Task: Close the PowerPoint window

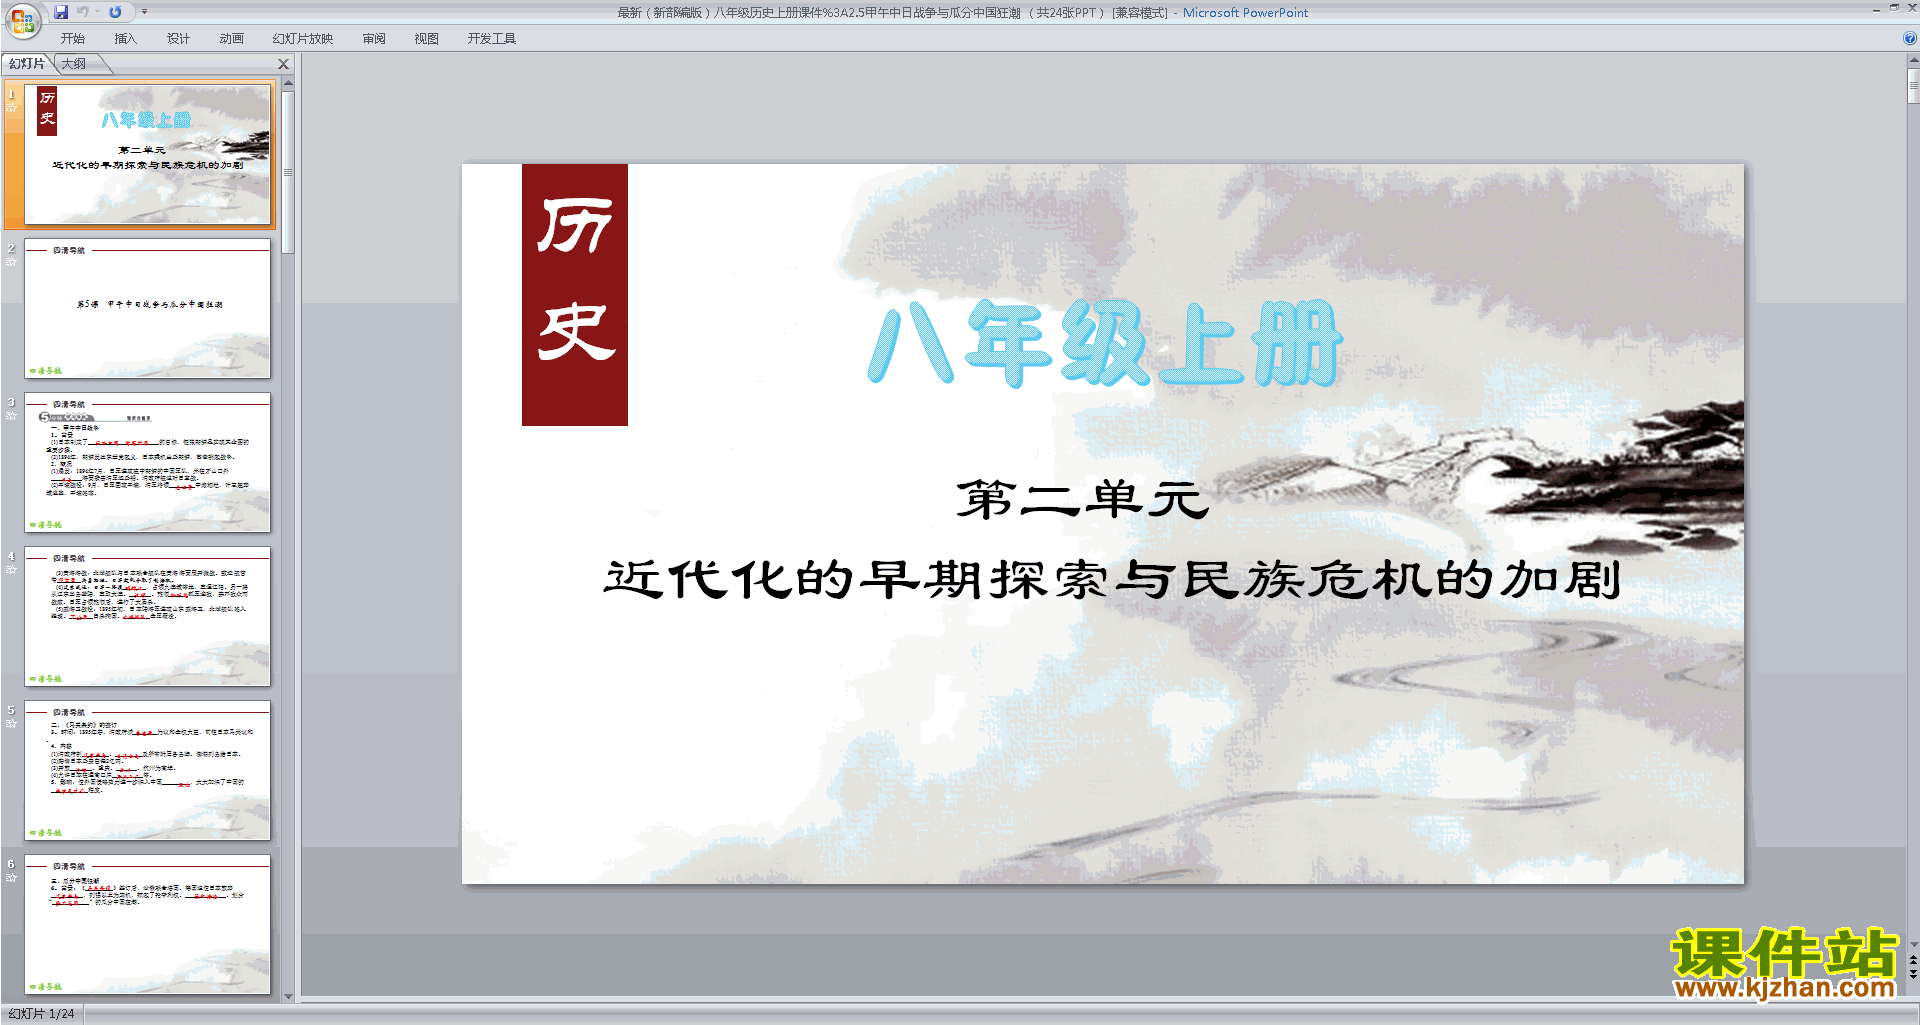Action: tap(1912, 8)
